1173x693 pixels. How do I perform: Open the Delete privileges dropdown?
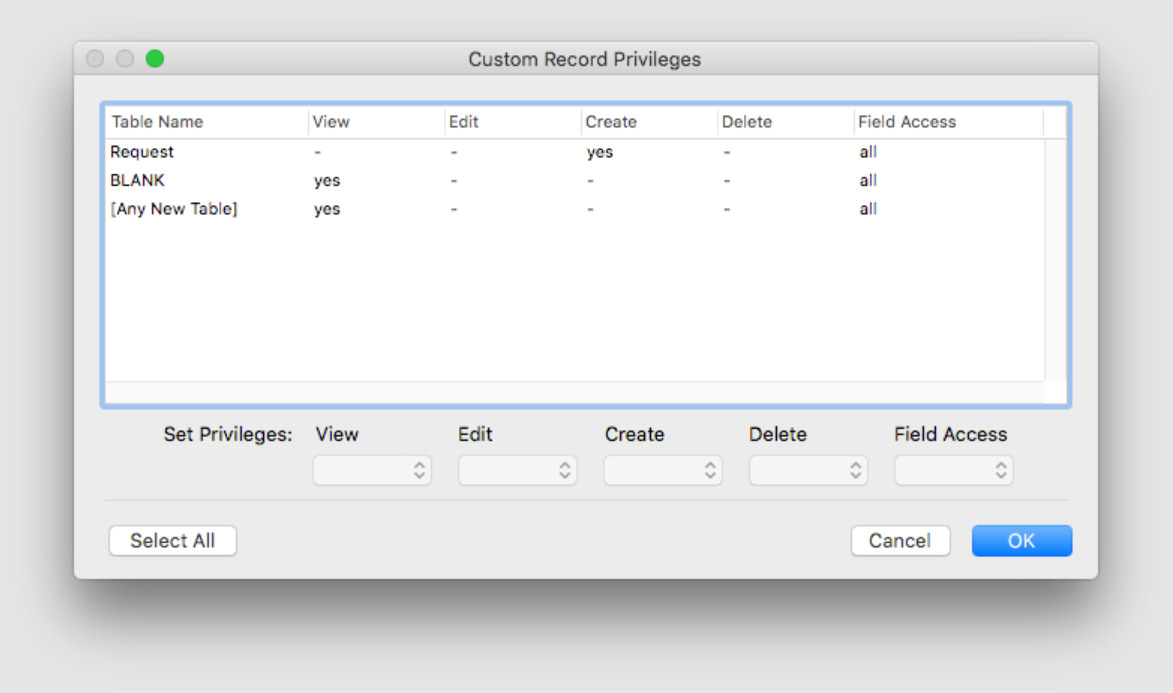click(x=808, y=470)
